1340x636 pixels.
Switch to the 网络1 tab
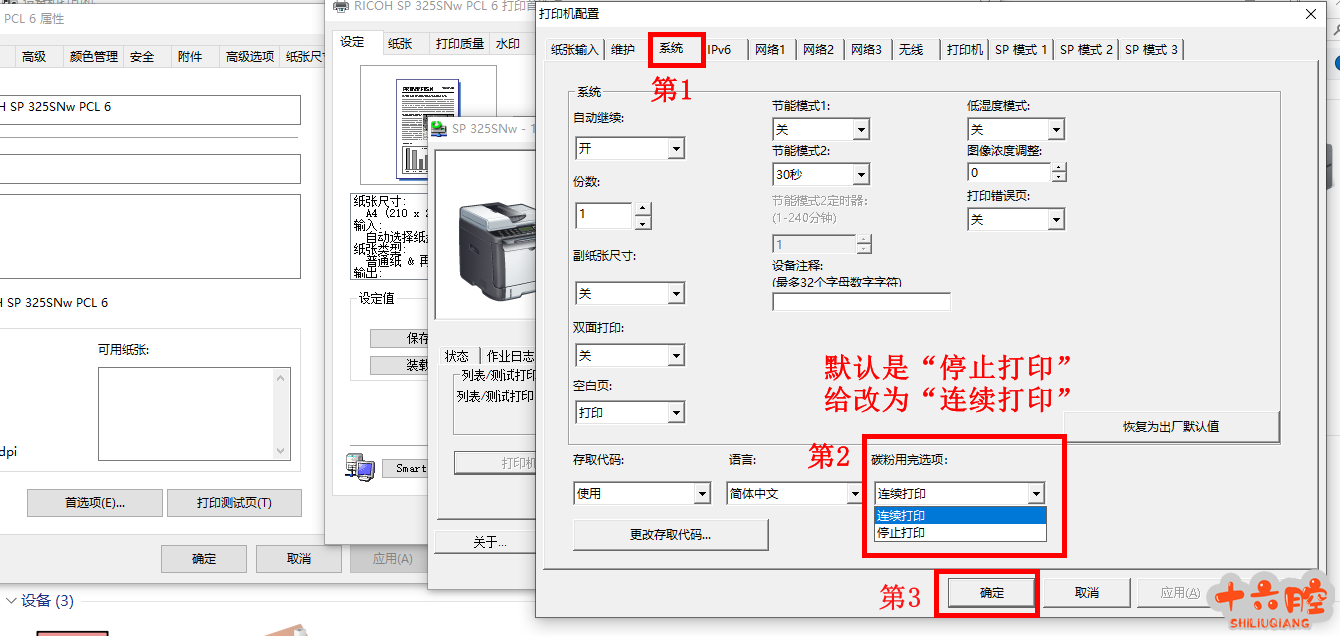tap(770, 49)
